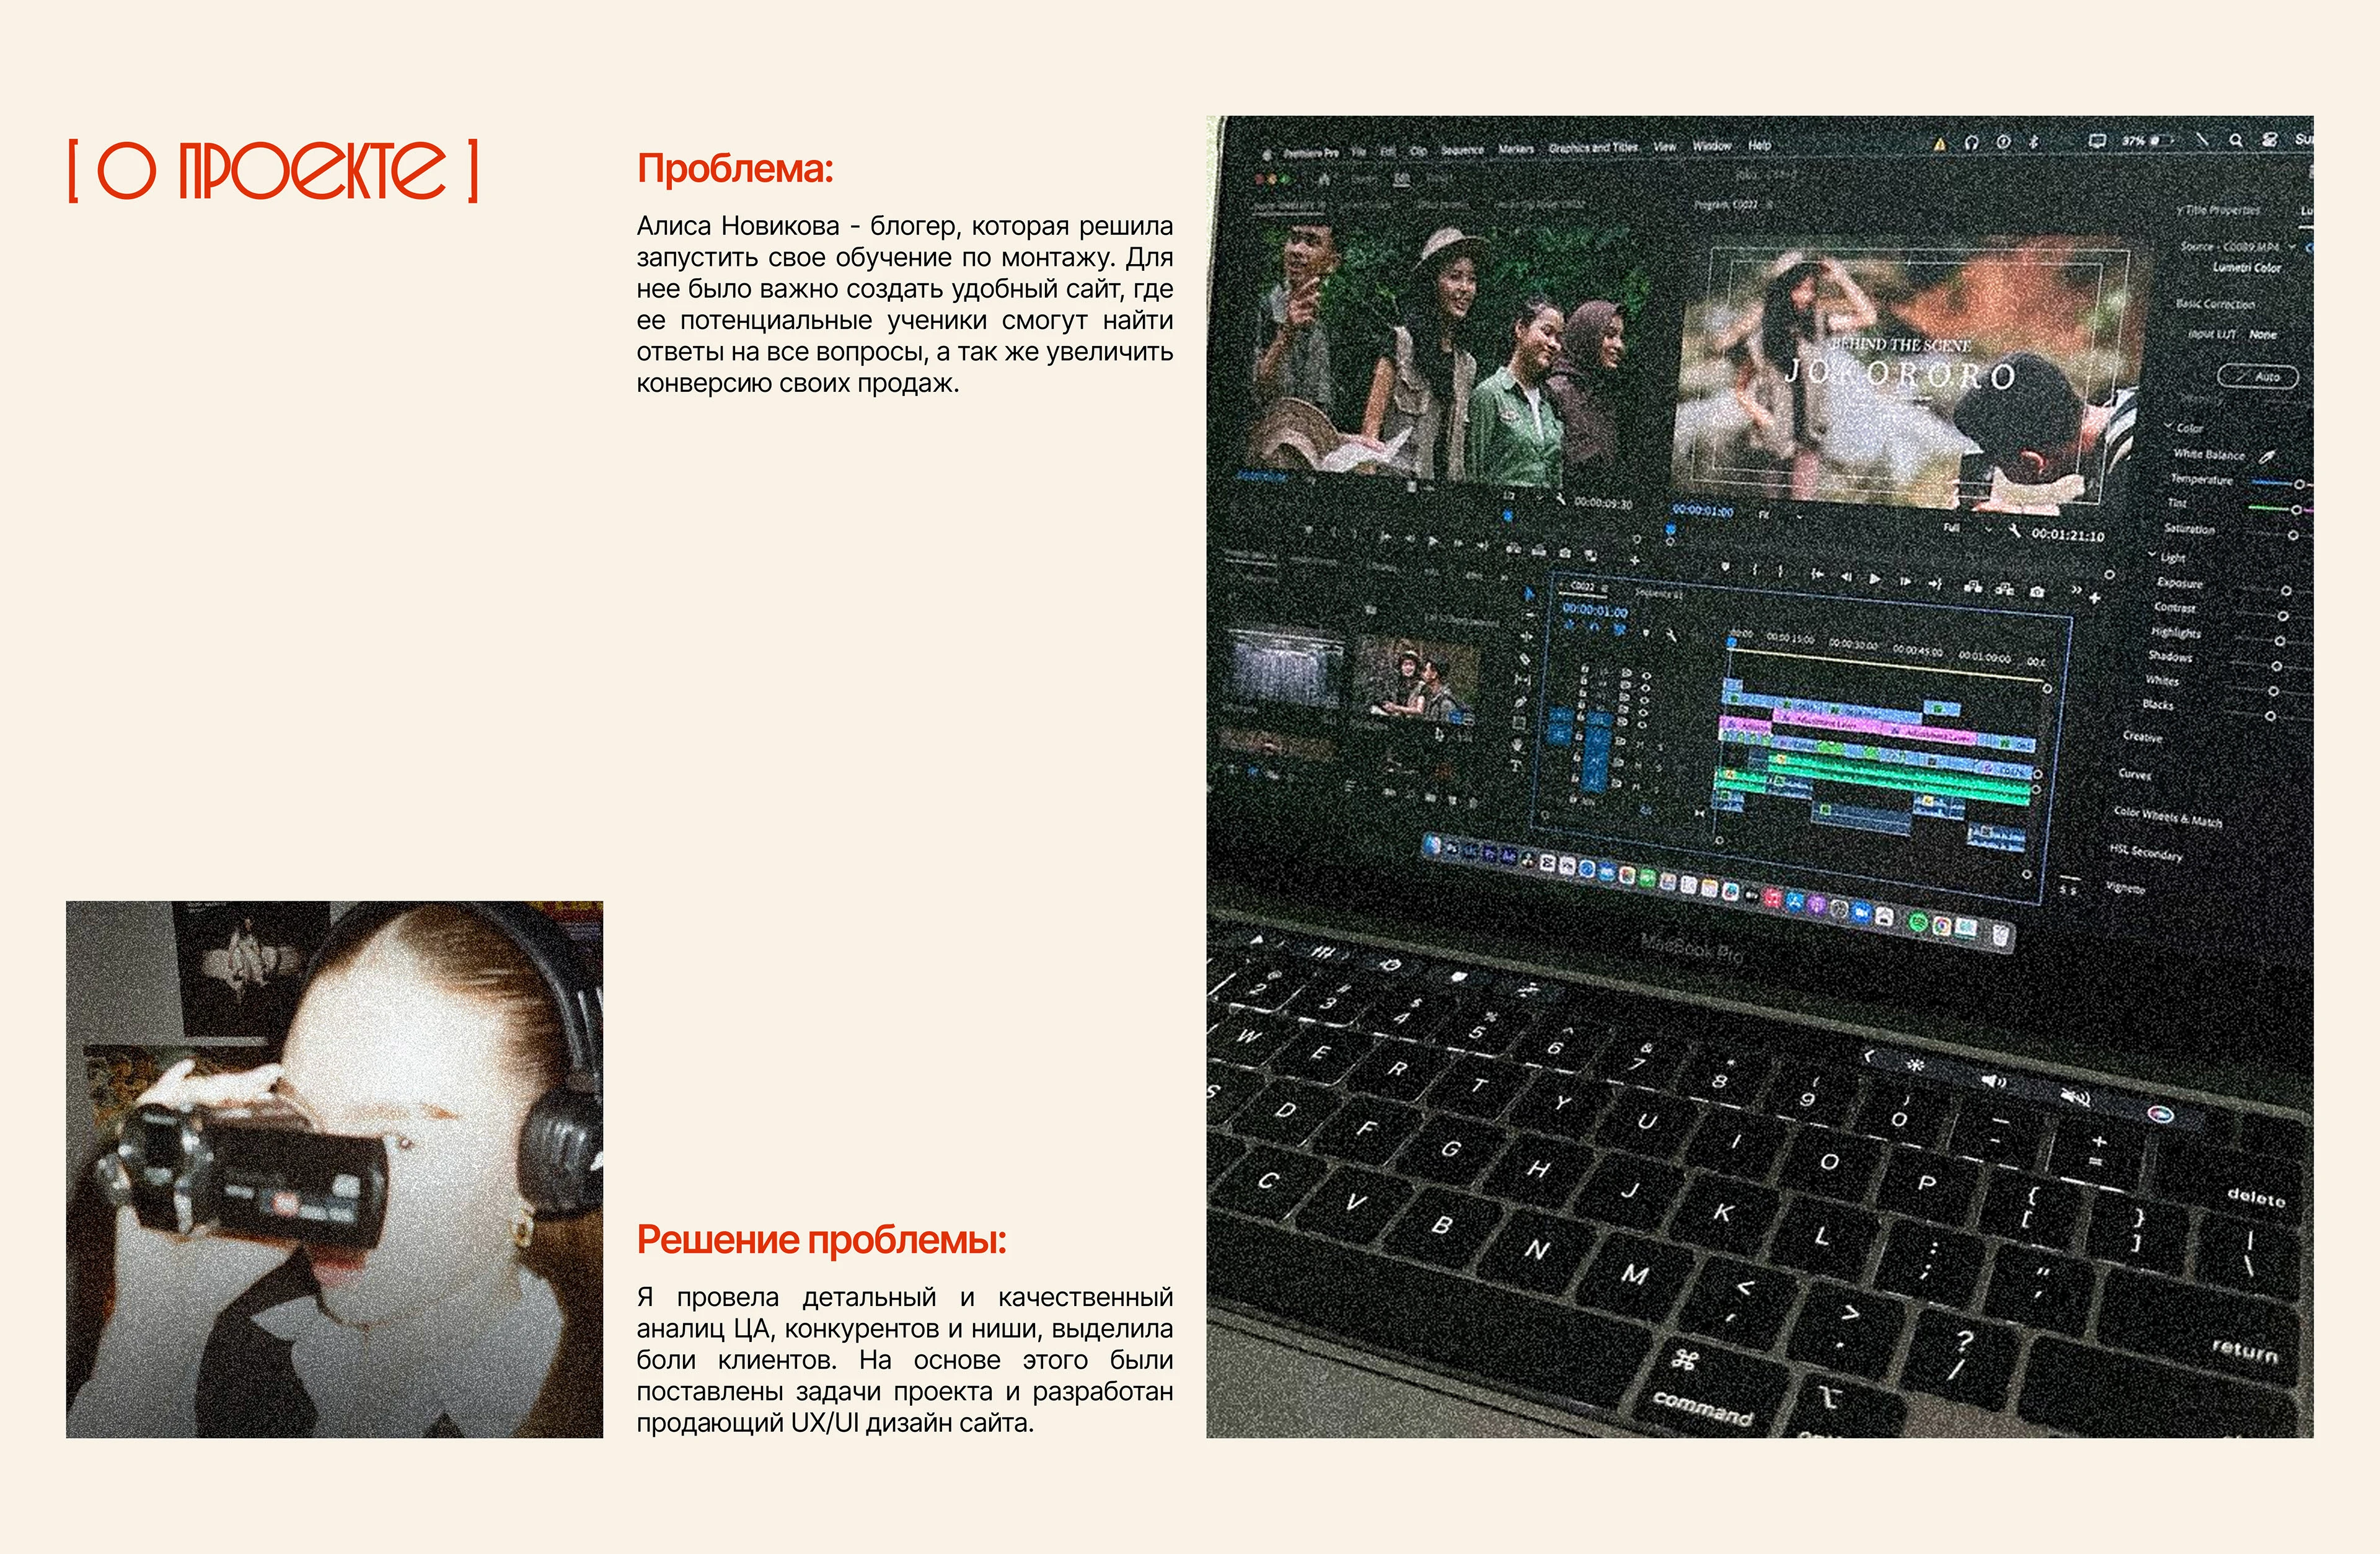Click Play in the Program monitor transport
This screenshot has width=2380, height=1554.
coord(1875,578)
